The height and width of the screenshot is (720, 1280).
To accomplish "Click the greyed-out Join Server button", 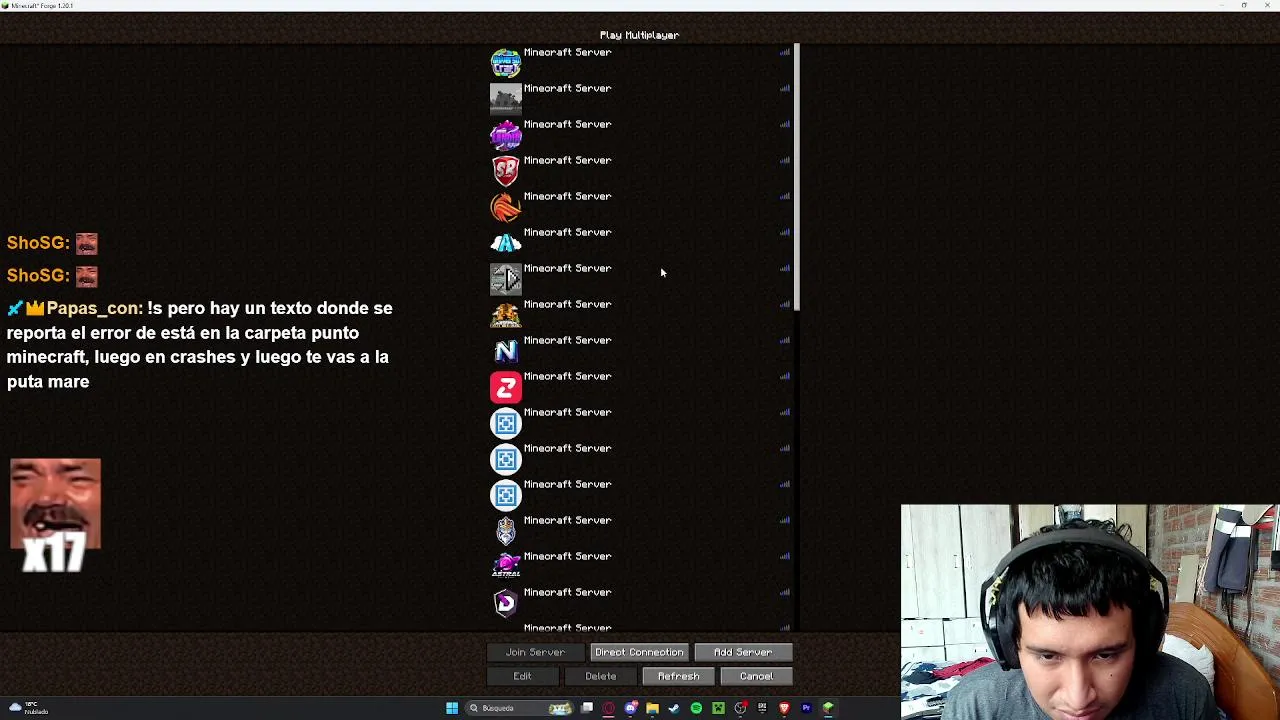I will pos(535,652).
